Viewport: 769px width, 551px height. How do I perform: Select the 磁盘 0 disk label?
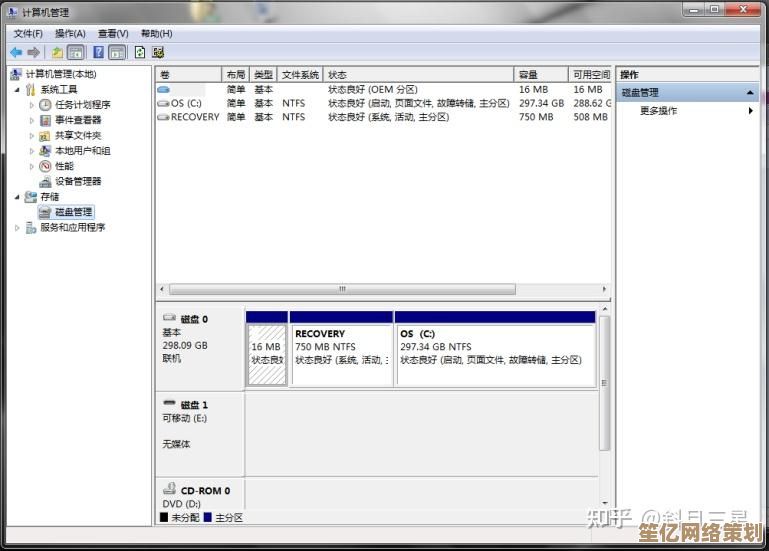click(194, 319)
